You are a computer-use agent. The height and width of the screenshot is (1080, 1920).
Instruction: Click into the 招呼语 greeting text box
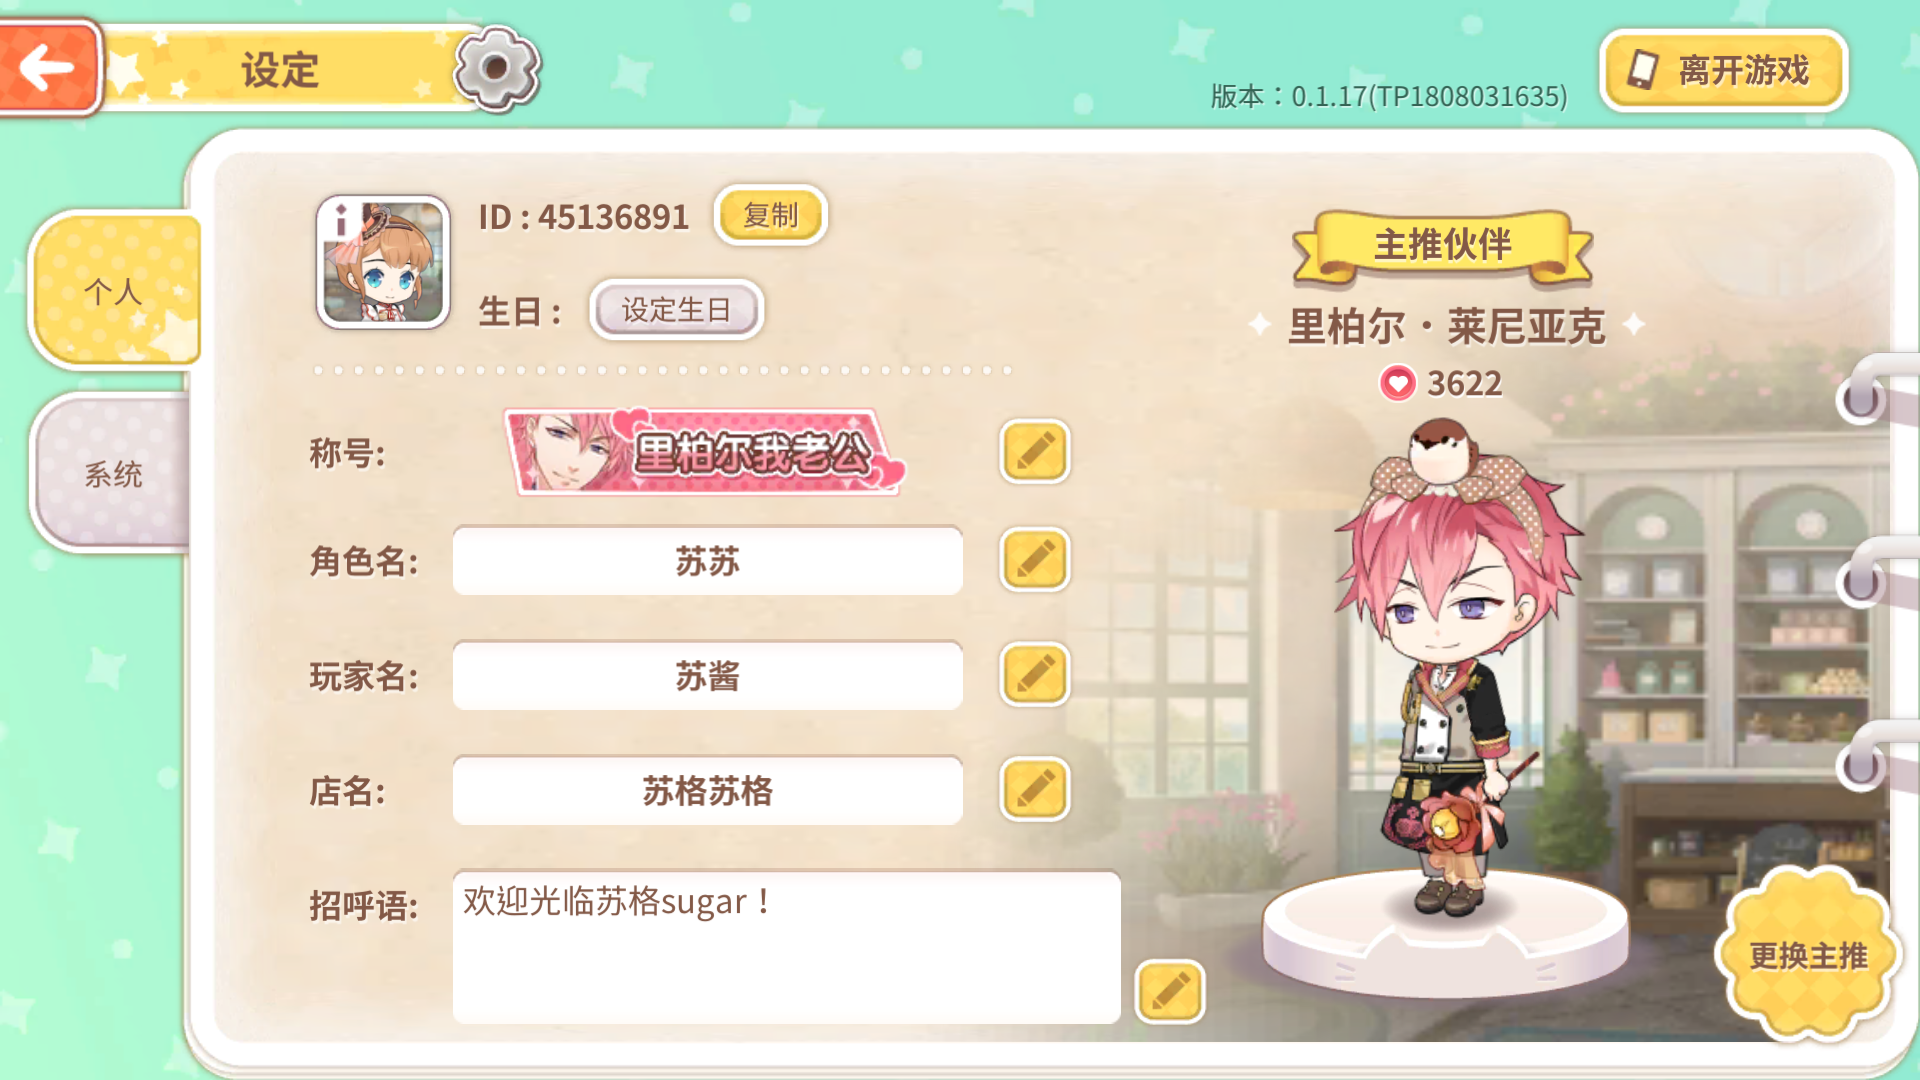coord(787,947)
